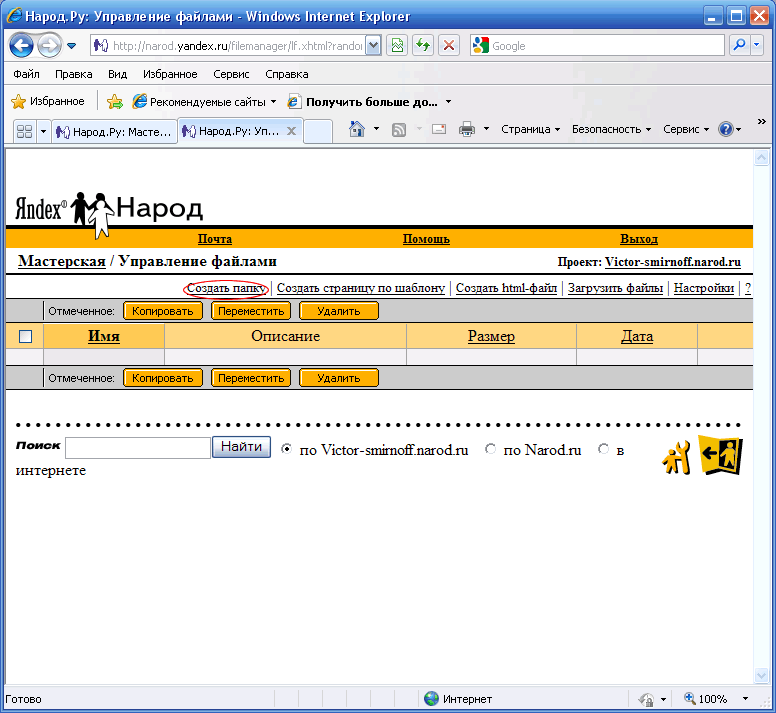
Task: Open the Страница command menu
Action: pos(530,129)
